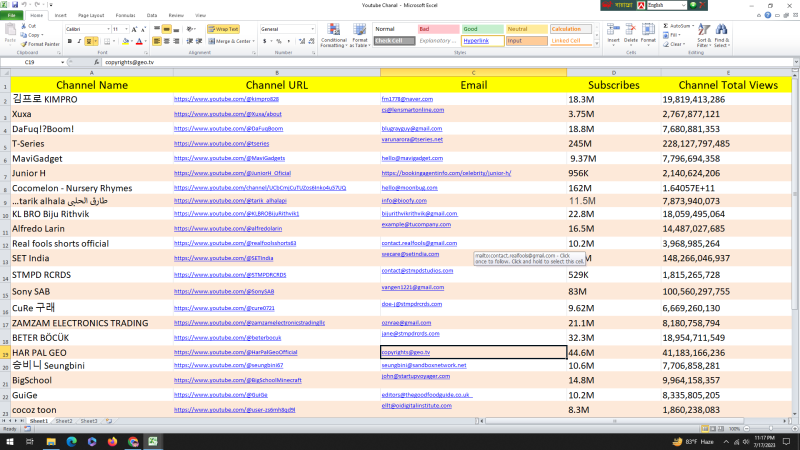Open the font size dropdown
The image size is (800, 450).
tap(126, 29)
